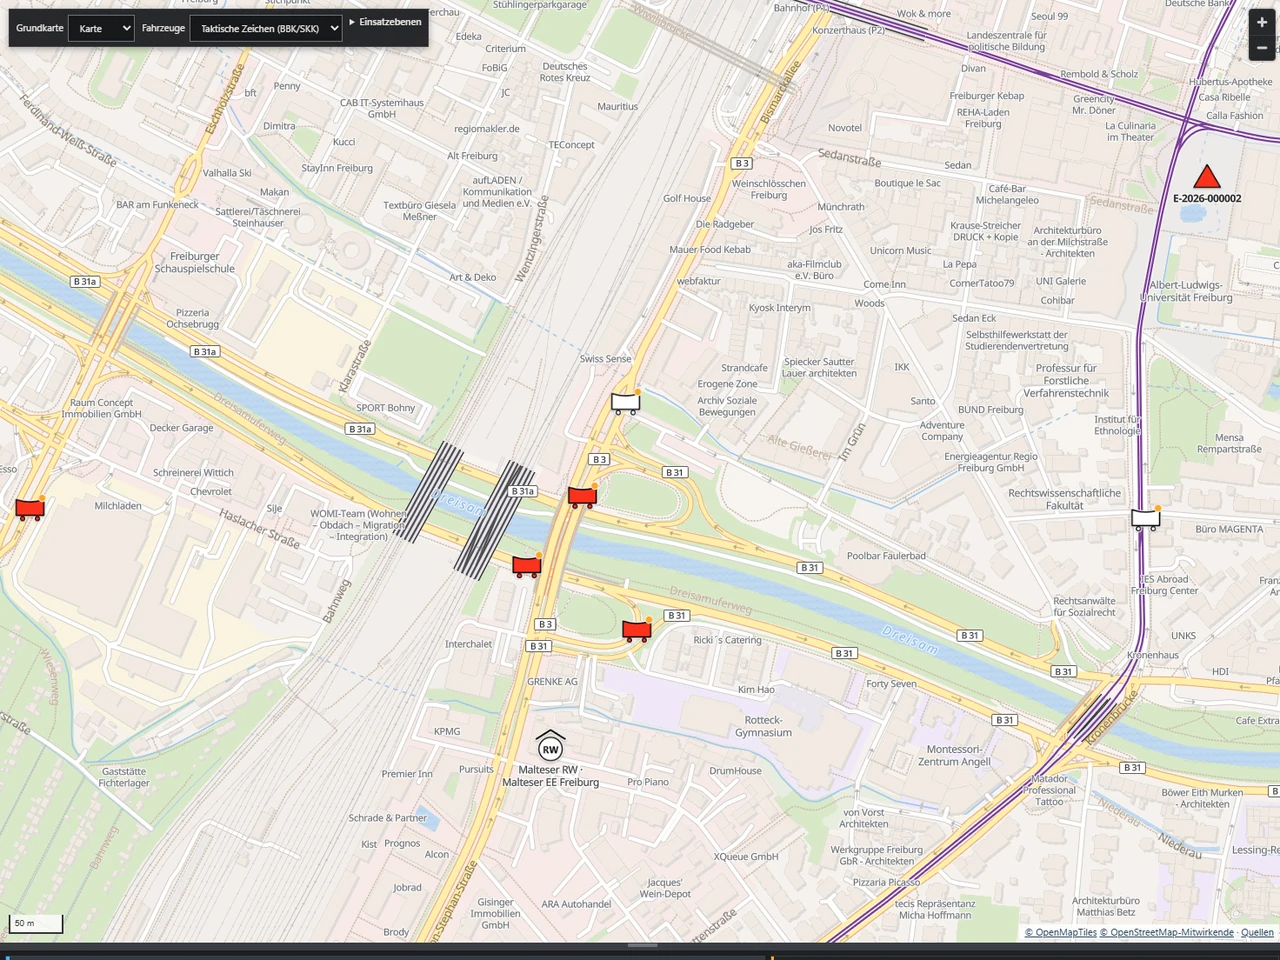This screenshot has width=1280, height=960.
Task: Click the Gaststätte Fichtelager label
Action: click(124, 777)
